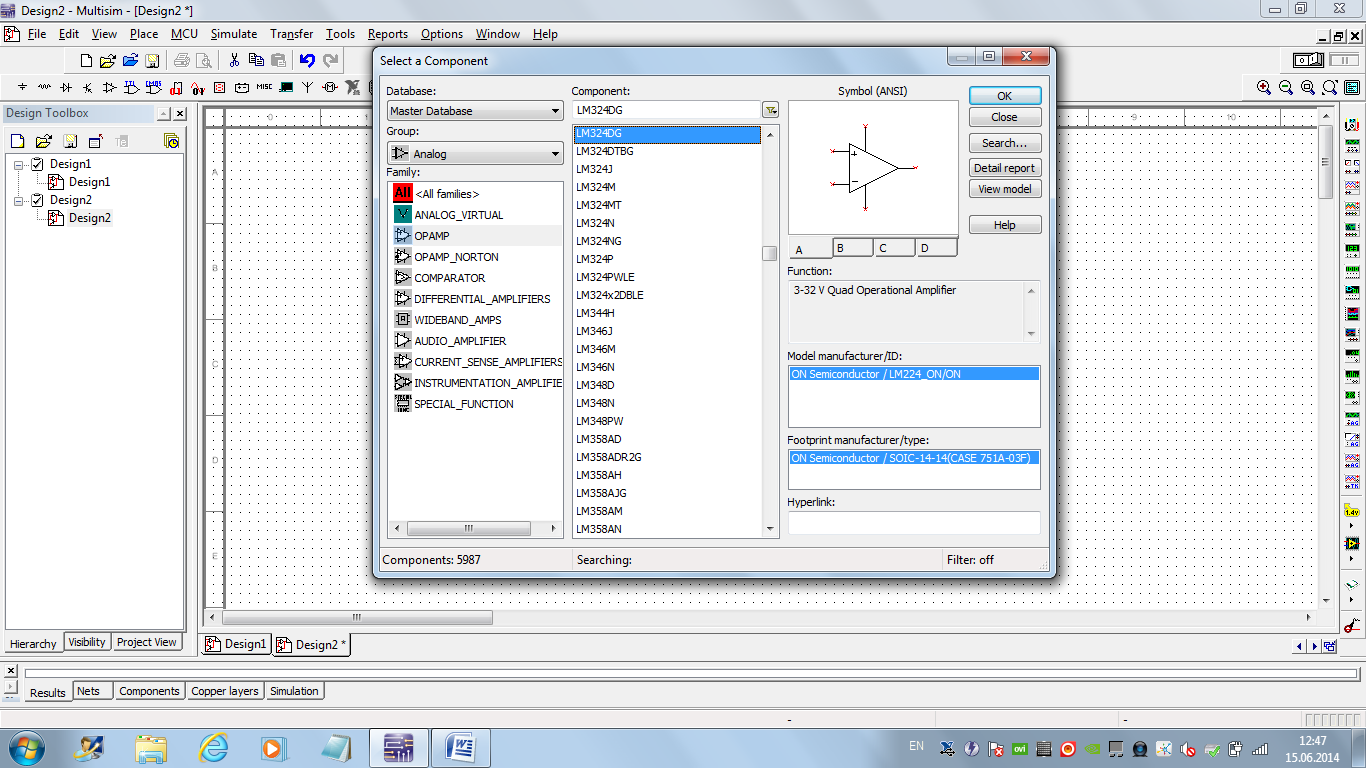Screen dimensions: 1366x768
Task: Open the Transfer menu
Action: click(x=291, y=34)
